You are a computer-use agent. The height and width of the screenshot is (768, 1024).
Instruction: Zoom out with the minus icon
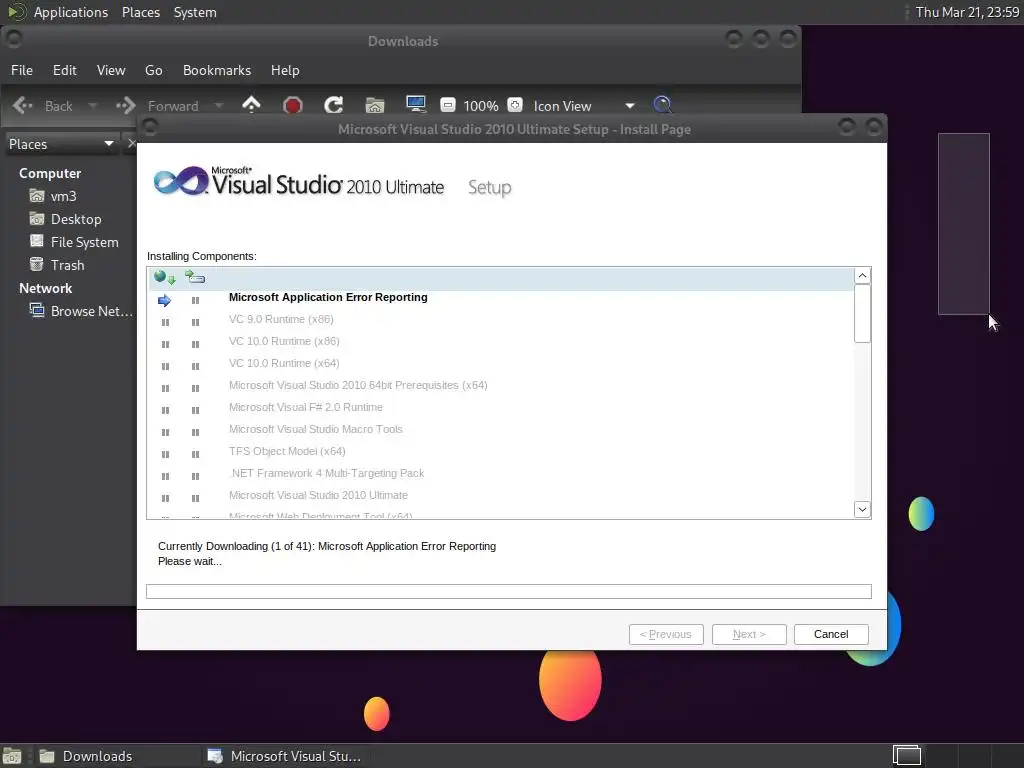coord(447,105)
